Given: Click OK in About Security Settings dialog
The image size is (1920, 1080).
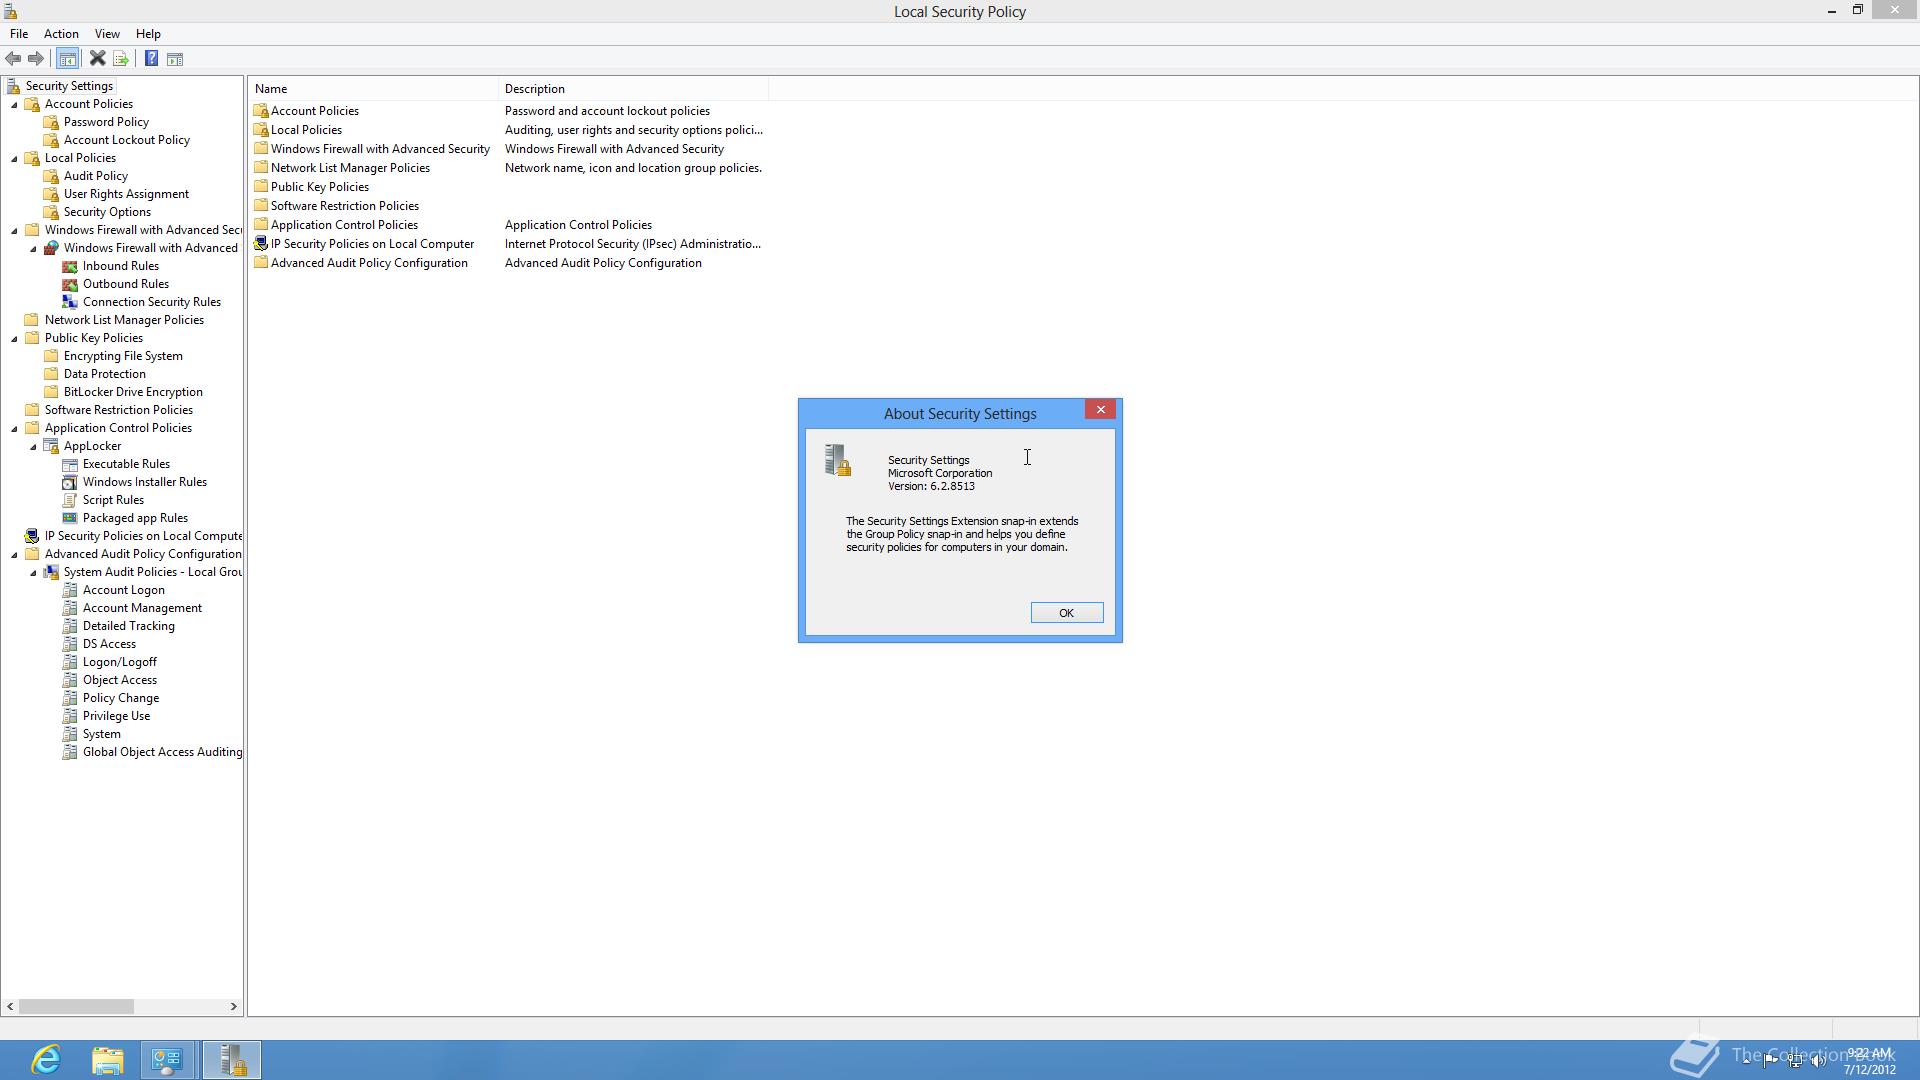Looking at the screenshot, I should pos(1066,613).
